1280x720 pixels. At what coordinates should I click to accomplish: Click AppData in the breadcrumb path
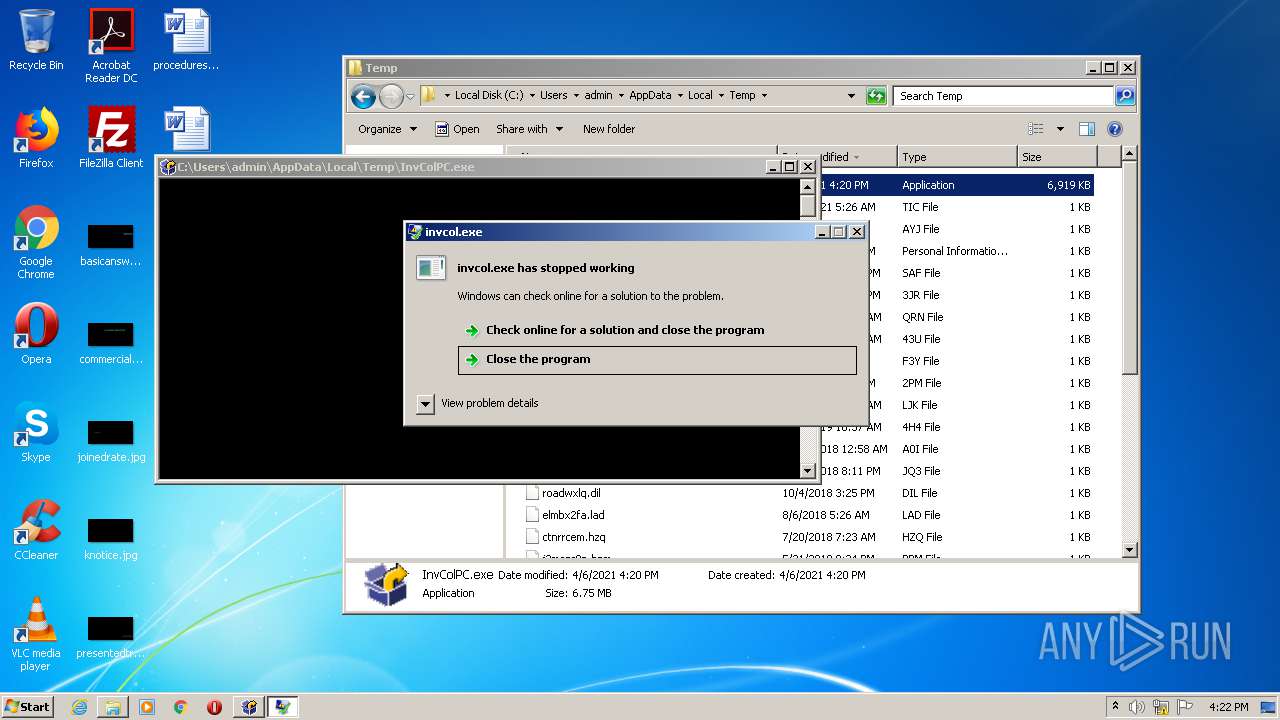650,96
